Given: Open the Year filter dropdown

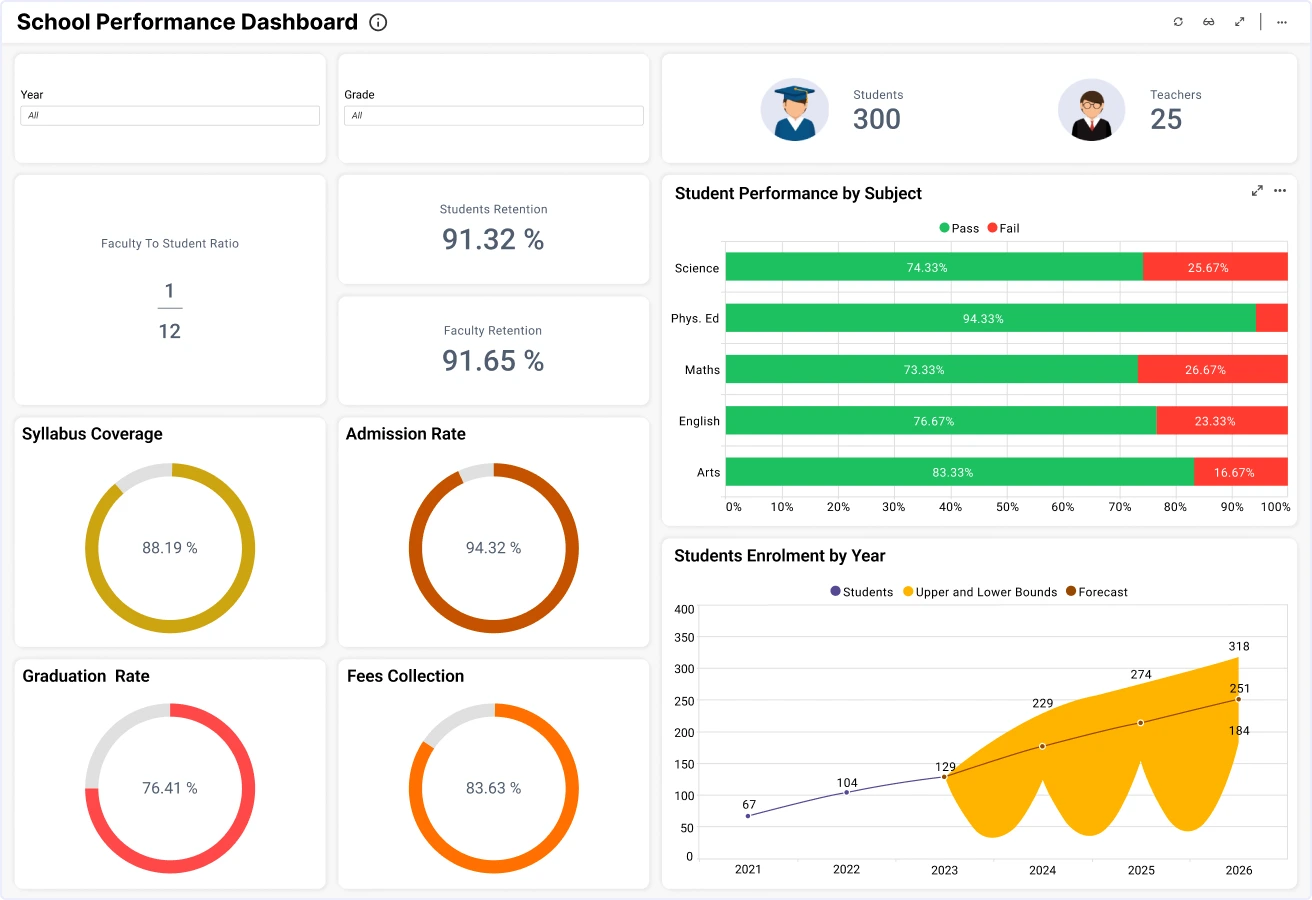Looking at the screenshot, I should [170, 116].
